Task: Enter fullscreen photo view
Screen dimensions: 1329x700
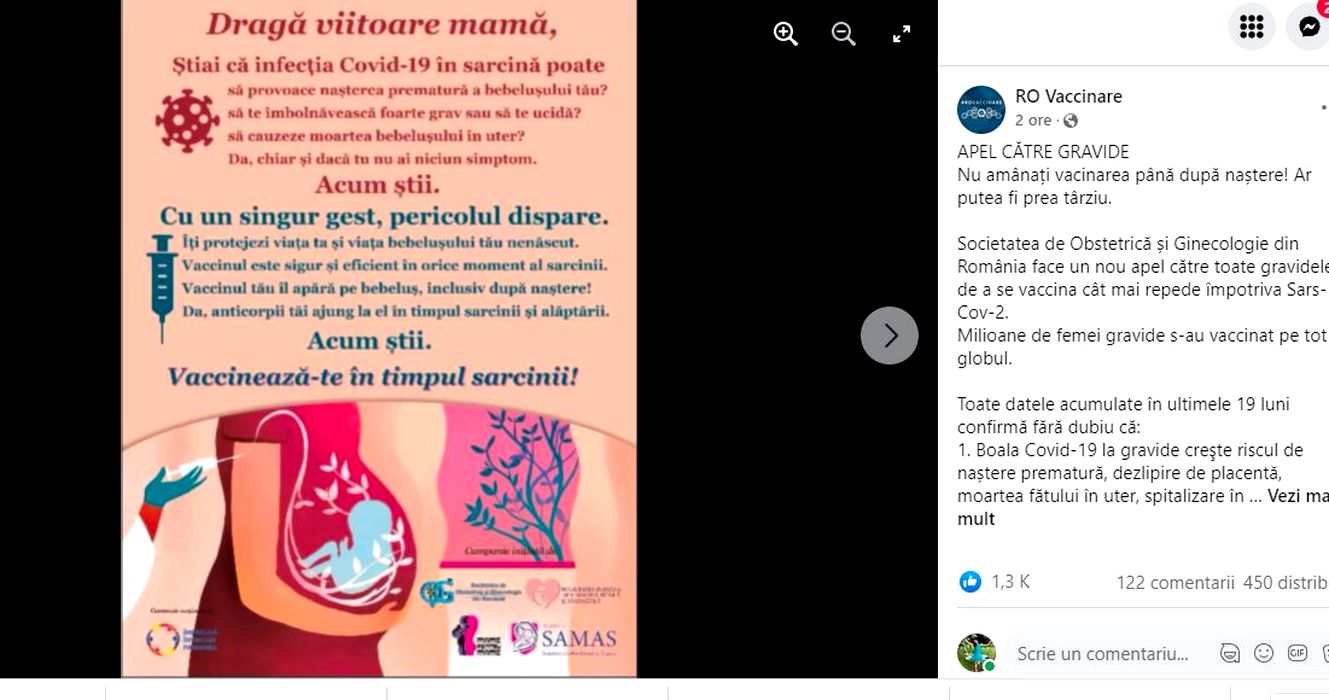Action: (x=901, y=34)
